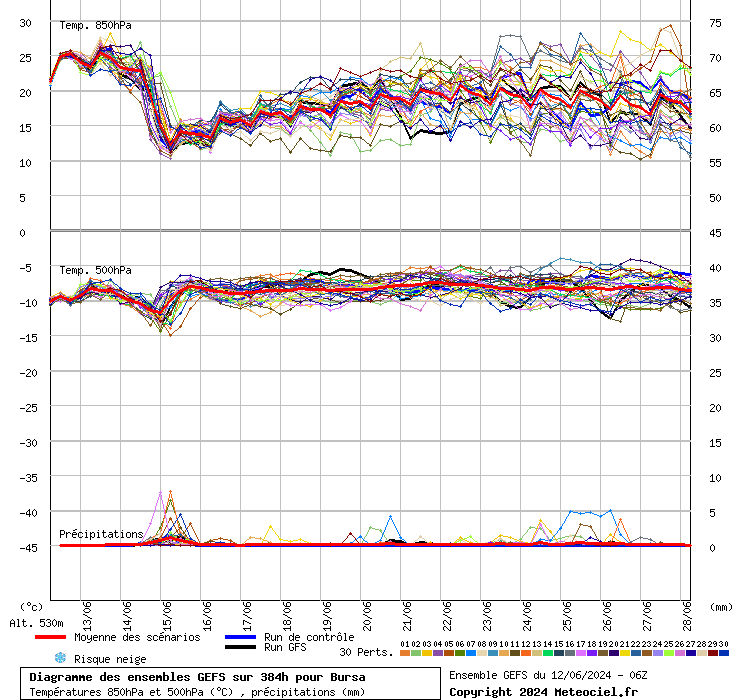Click the Moyenne des scénarios legend label
Viewport: 740px width, 700px height.
[137, 637]
